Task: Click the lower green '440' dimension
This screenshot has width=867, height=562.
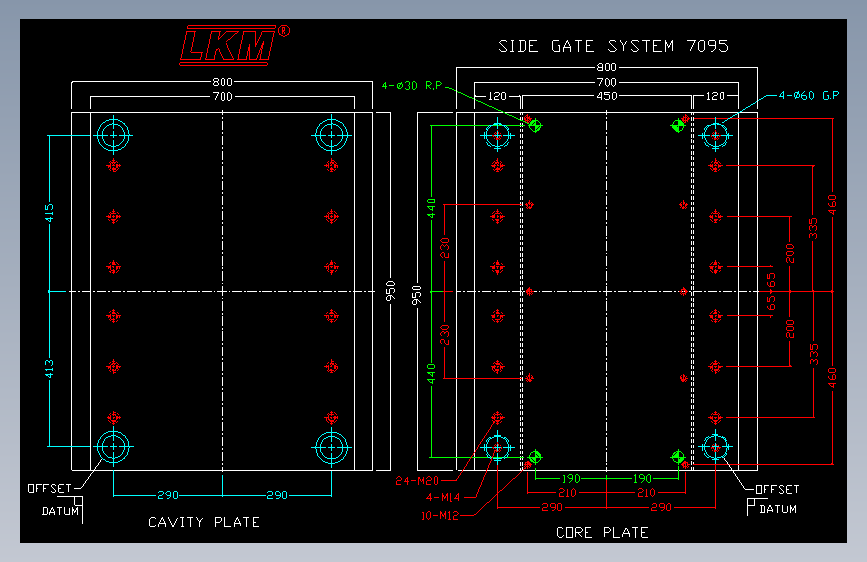Action: tap(431, 373)
